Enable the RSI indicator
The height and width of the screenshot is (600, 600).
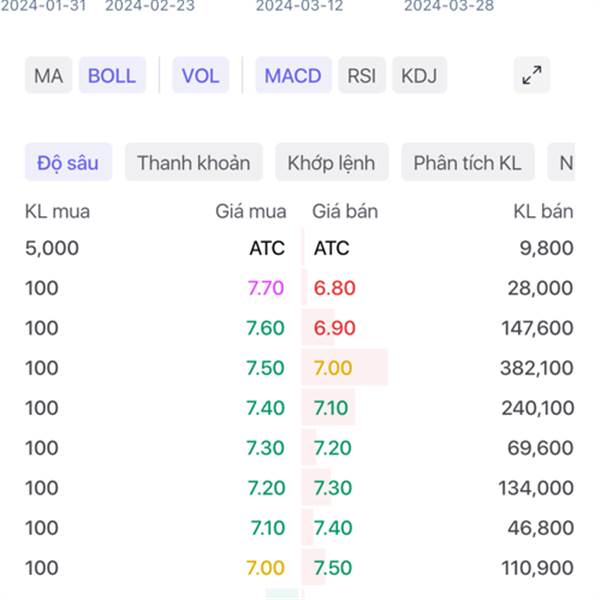(x=362, y=75)
